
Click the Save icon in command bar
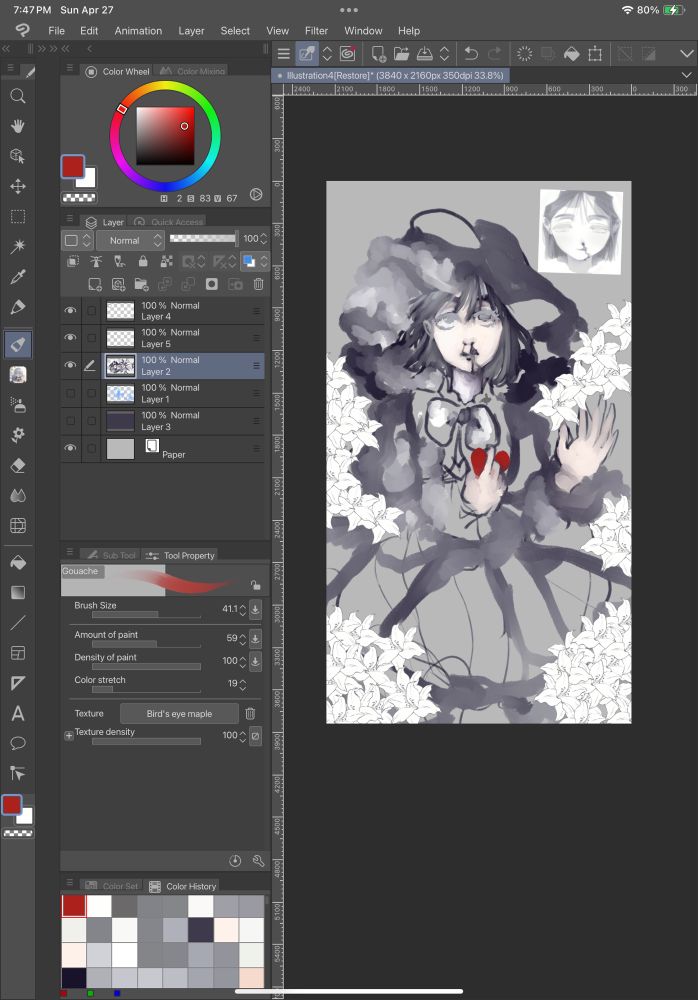[x=424, y=54]
